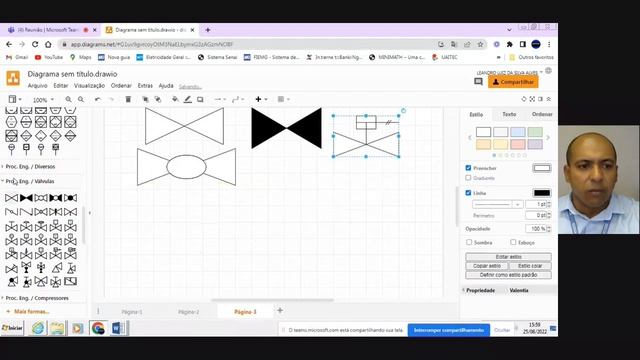Open Google Chrome in the taskbar

[98, 328]
